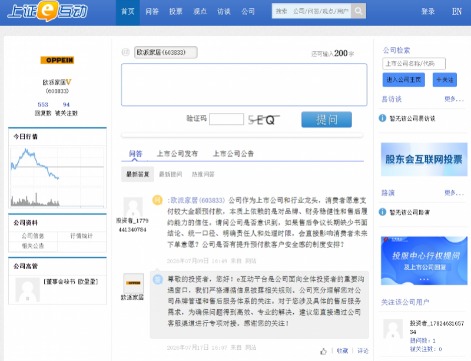This screenshot has height=361, width=471.
Task: Click the 路演 section heading
Action: [388, 193]
